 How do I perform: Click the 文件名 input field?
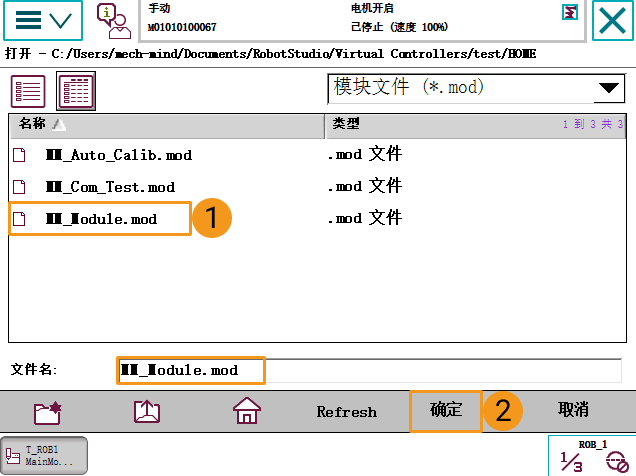tap(369, 370)
